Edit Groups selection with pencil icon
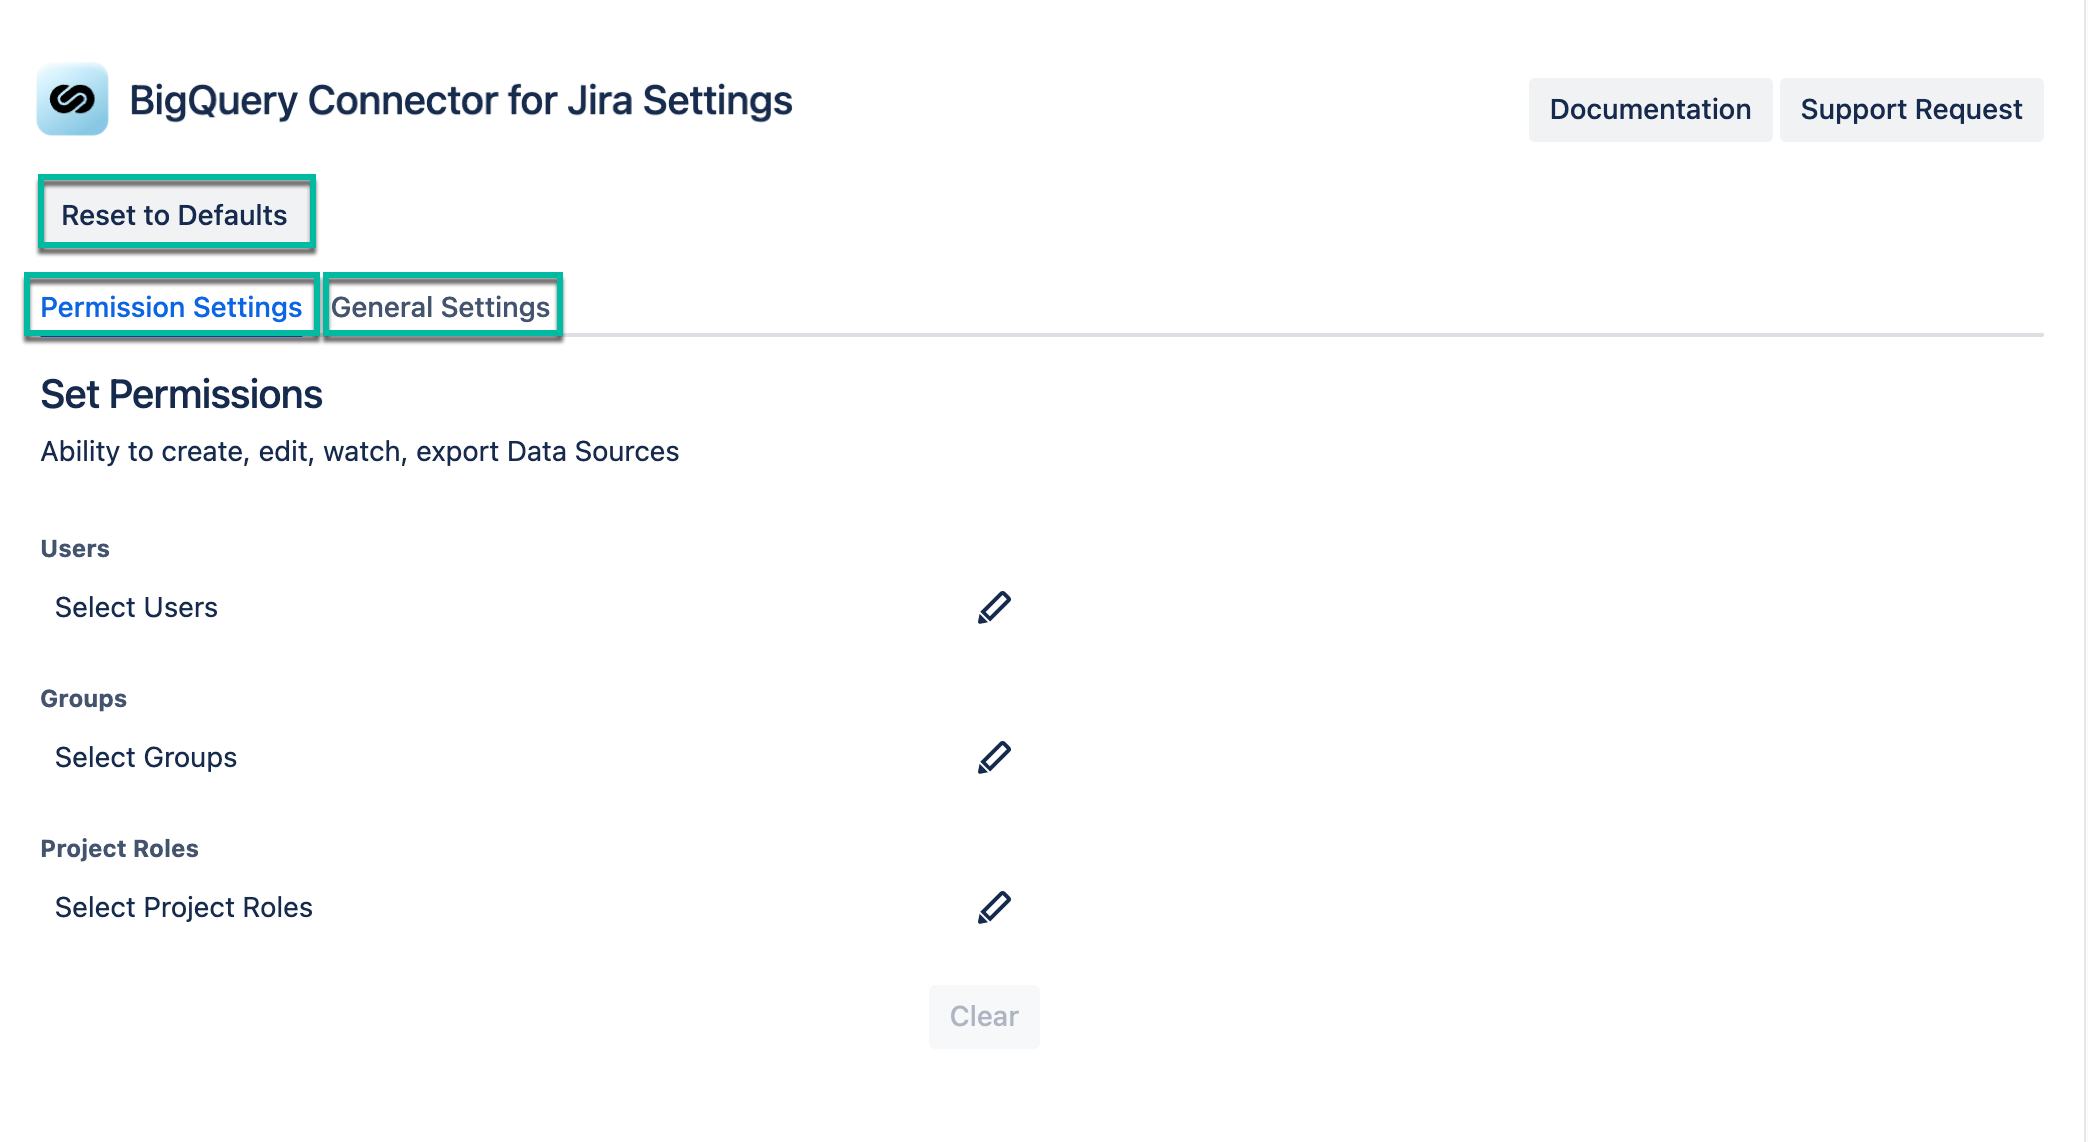Image resolution: width=2088 pixels, height=1142 pixels. (x=994, y=757)
